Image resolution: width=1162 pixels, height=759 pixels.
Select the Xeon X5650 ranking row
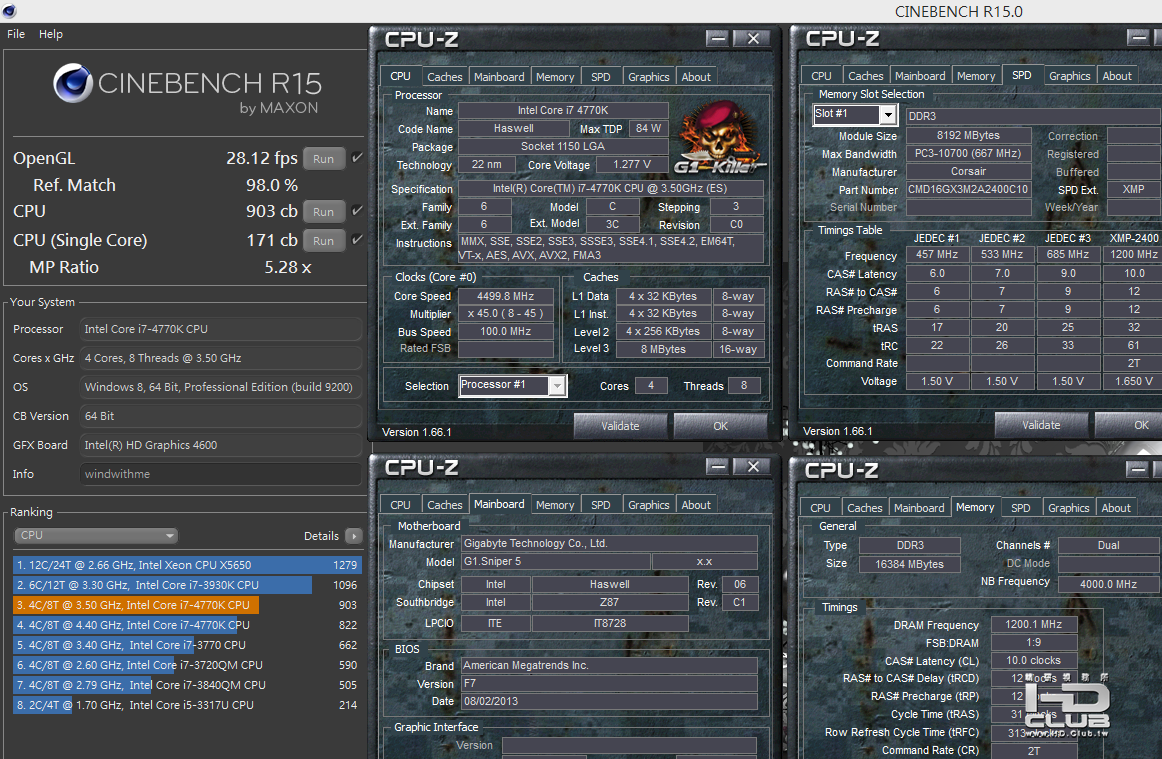(x=187, y=565)
